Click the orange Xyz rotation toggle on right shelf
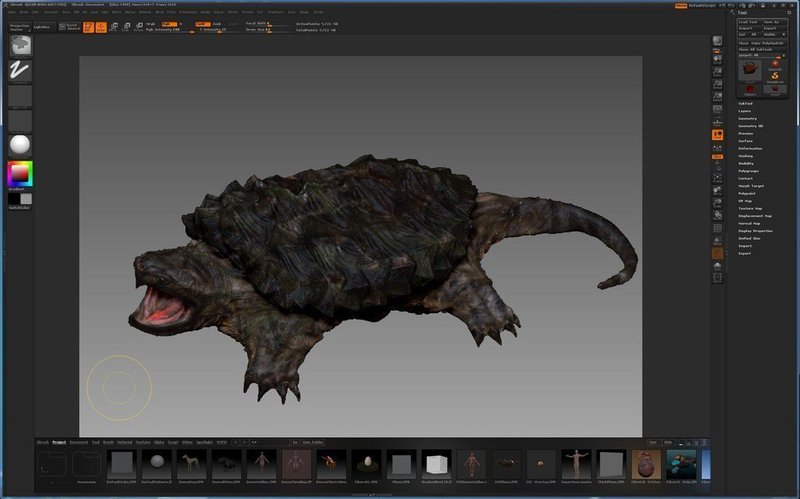 [717, 157]
